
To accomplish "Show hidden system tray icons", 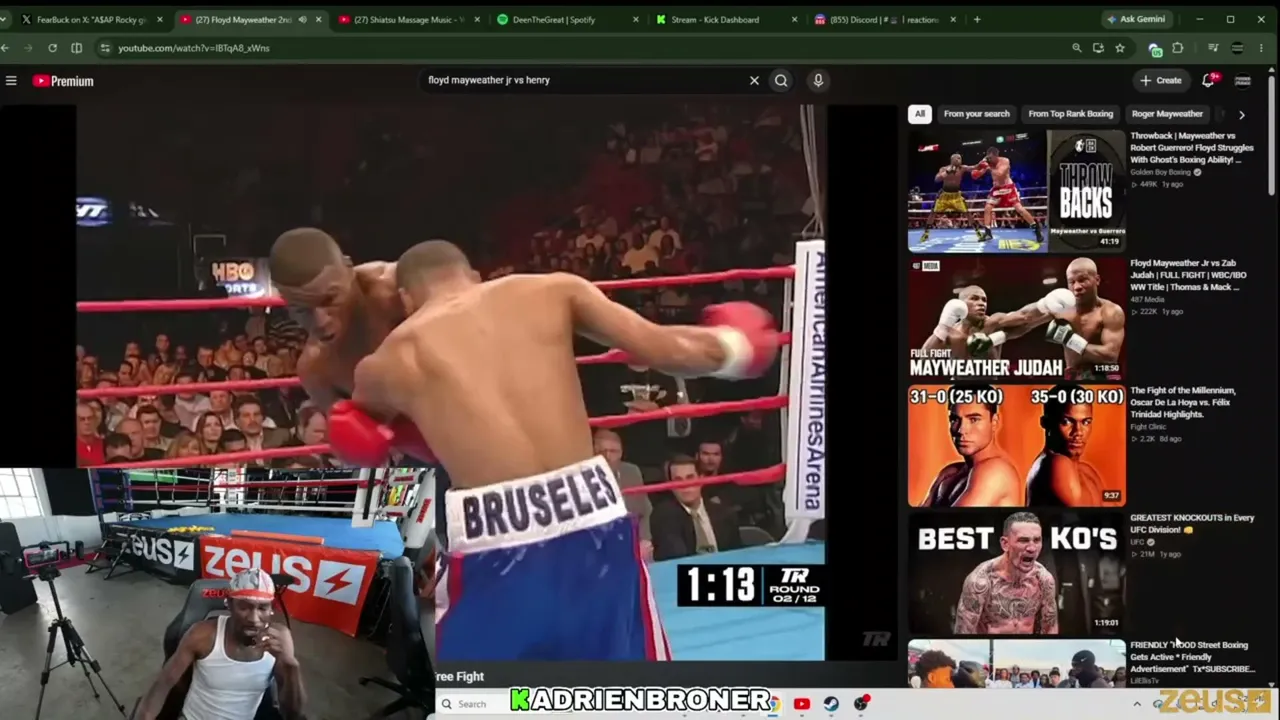I will (1137, 704).
